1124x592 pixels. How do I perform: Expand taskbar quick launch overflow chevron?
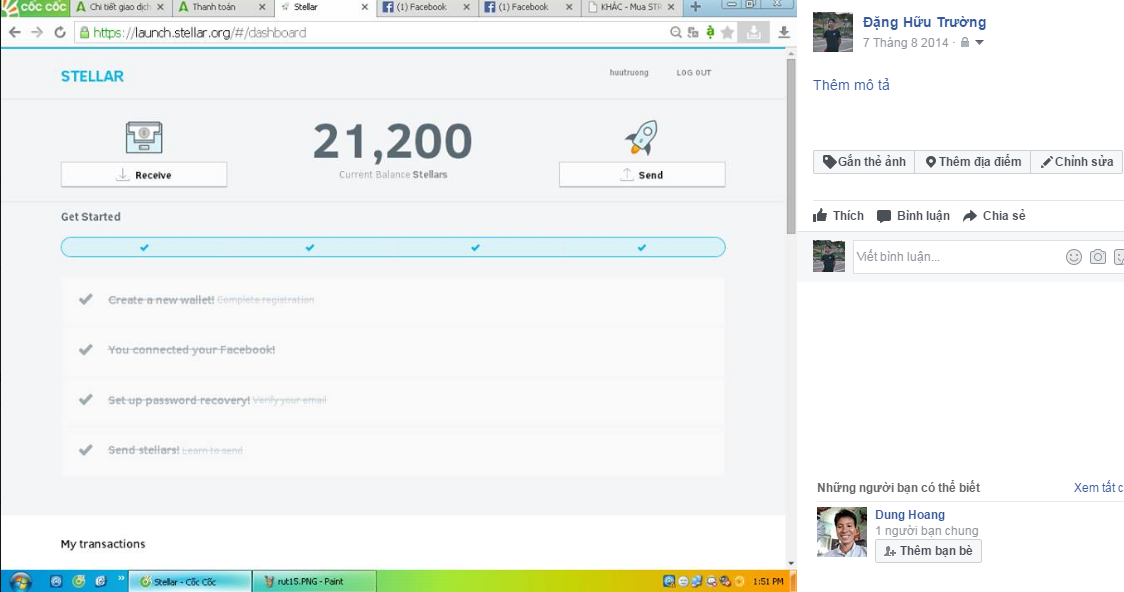coord(121,578)
